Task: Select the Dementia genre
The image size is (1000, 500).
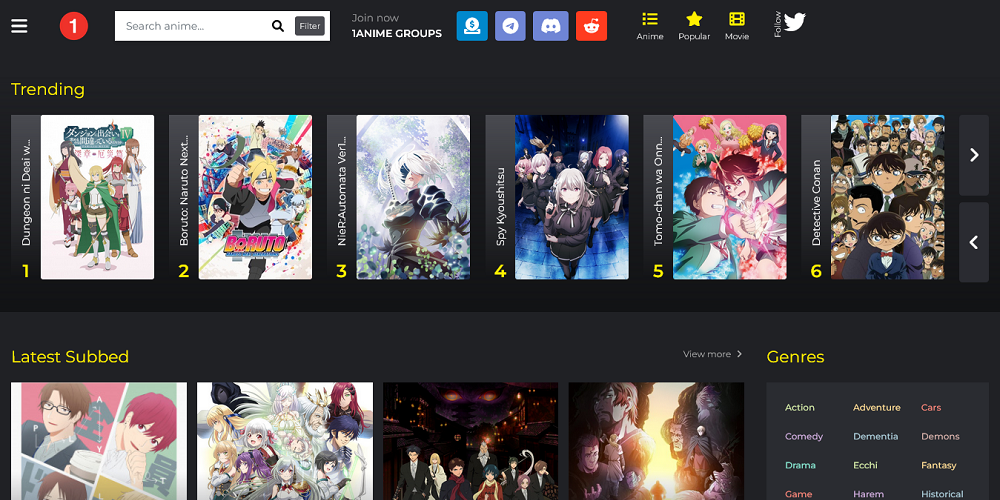Action: tap(876, 437)
